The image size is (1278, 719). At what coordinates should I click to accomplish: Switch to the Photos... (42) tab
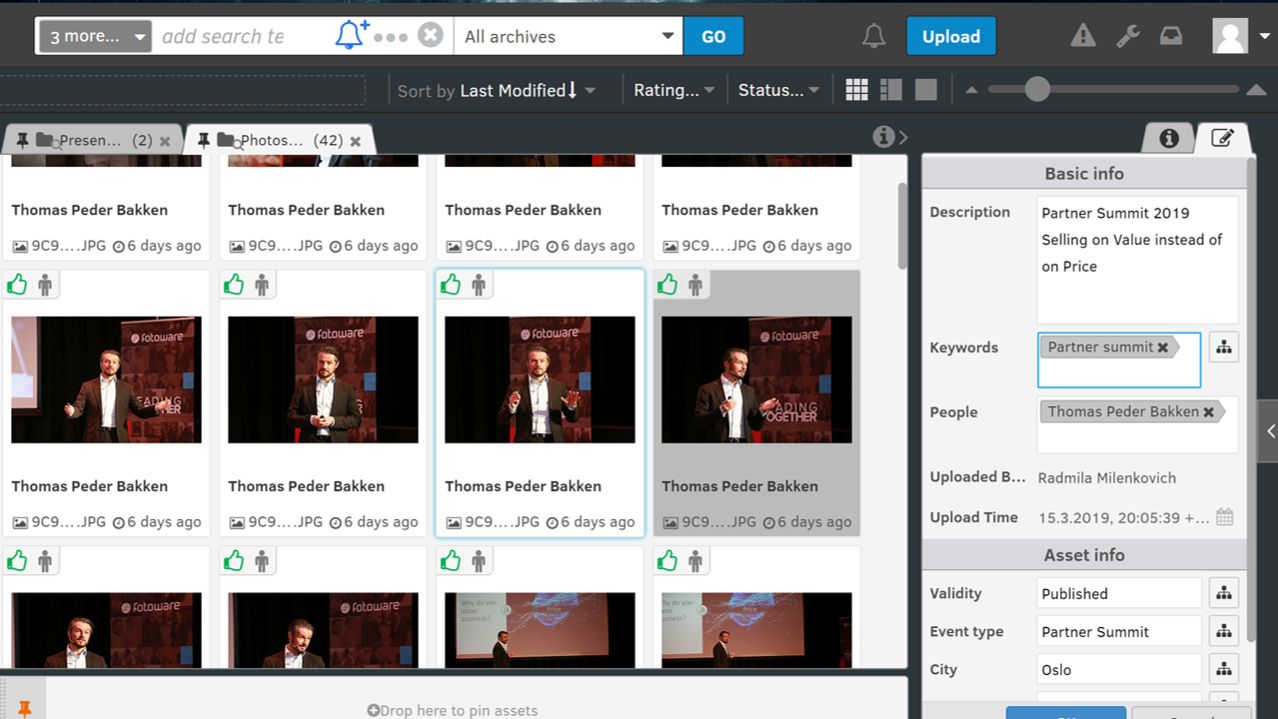pos(278,140)
